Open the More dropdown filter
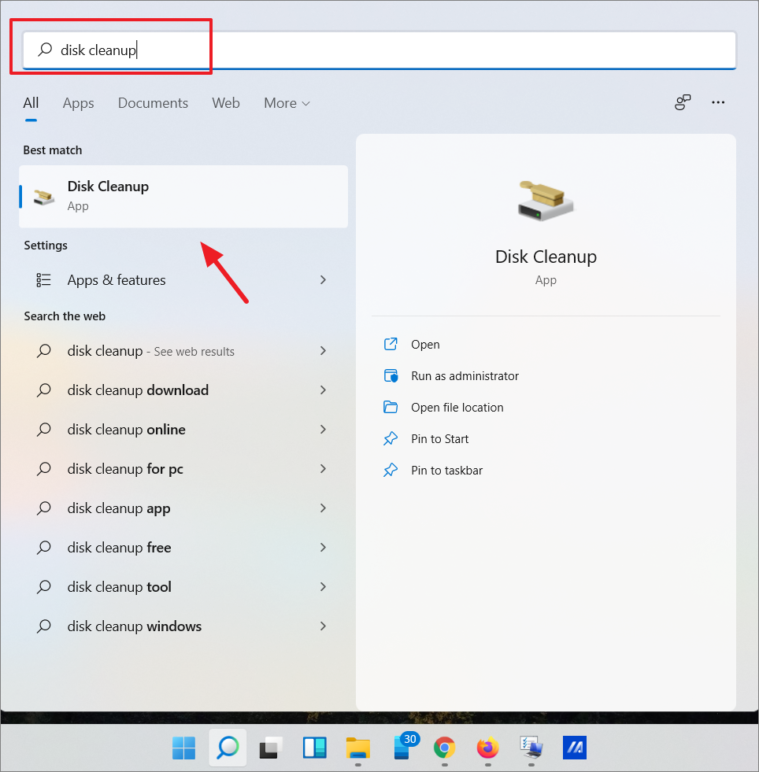The height and width of the screenshot is (772, 759). (286, 103)
